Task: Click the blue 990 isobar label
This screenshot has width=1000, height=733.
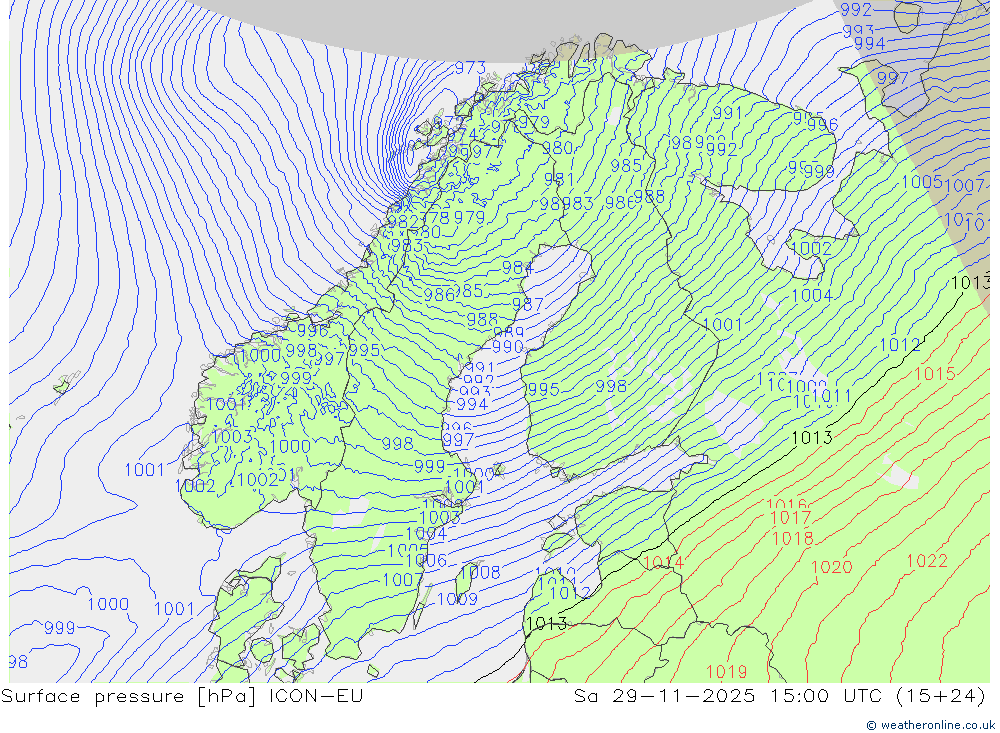Action: pos(508,347)
